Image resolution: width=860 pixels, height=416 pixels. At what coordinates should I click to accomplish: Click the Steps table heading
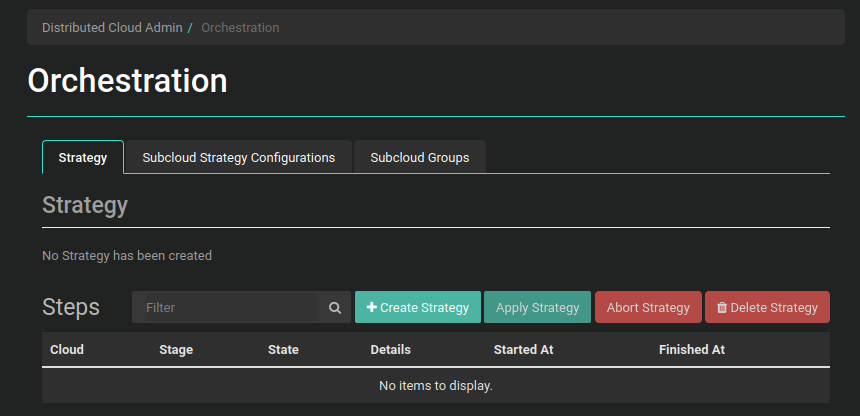[x=71, y=307]
